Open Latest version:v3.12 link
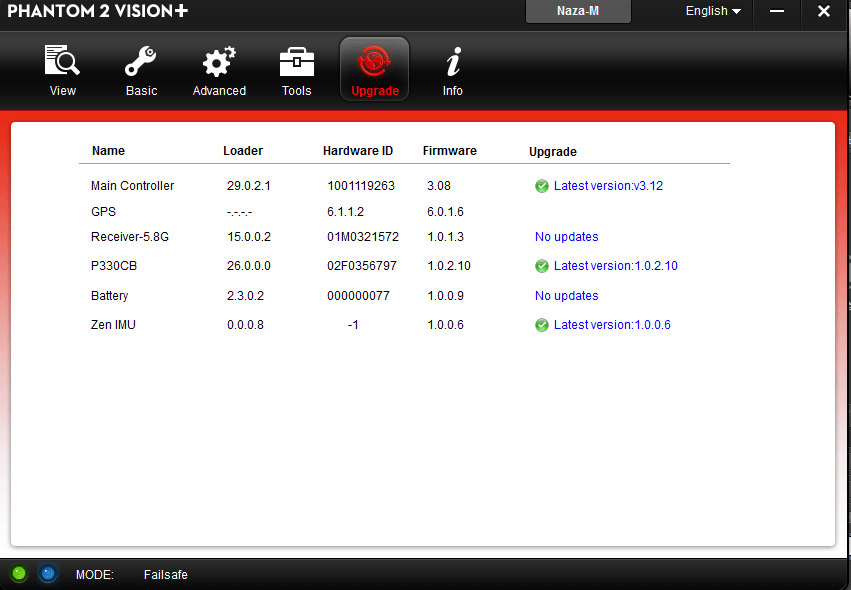851x590 pixels. [x=608, y=186]
